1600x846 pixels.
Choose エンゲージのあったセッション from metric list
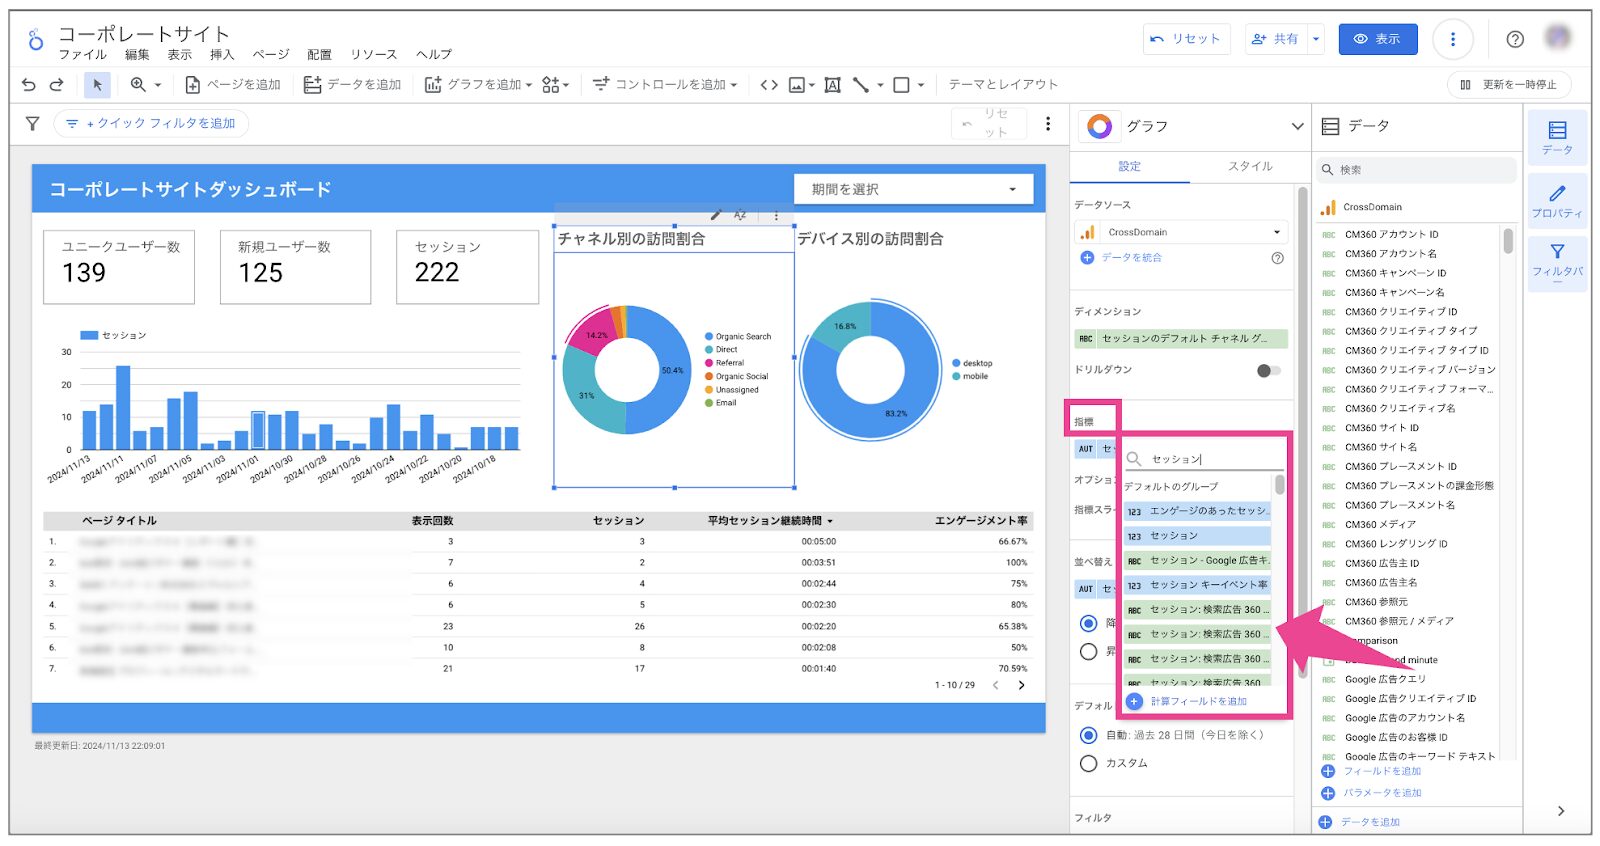(x=1198, y=511)
